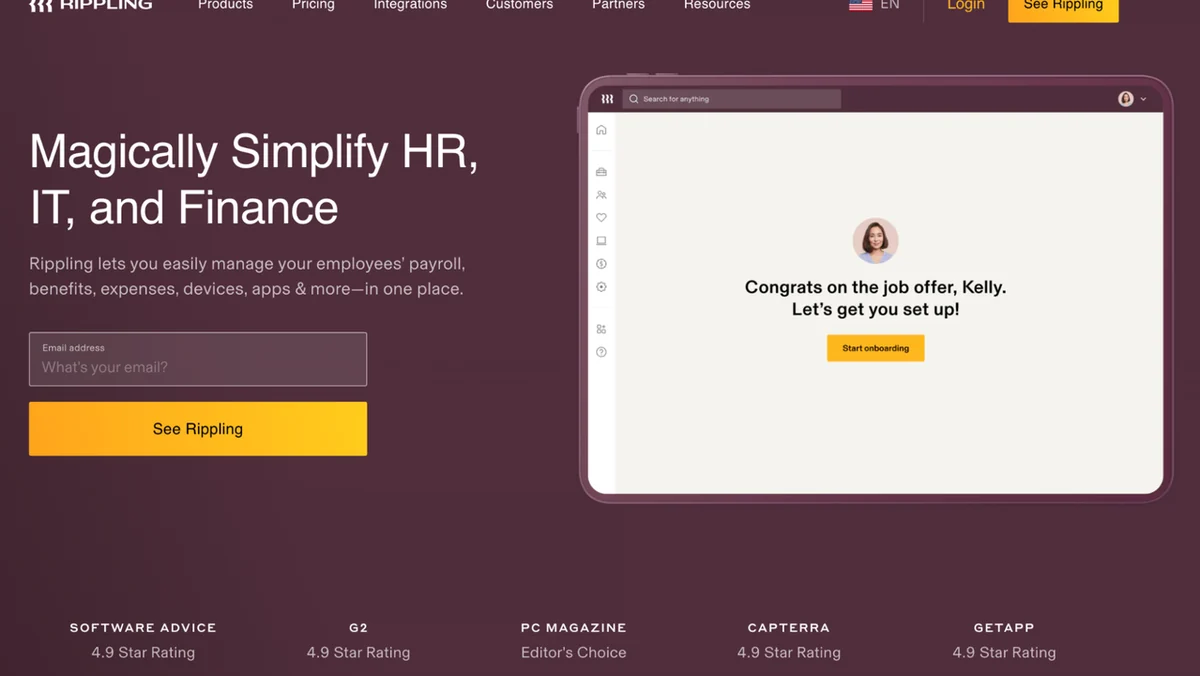Click the Start onboarding button
Screen dimensions: 1200x676
(x=875, y=348)
